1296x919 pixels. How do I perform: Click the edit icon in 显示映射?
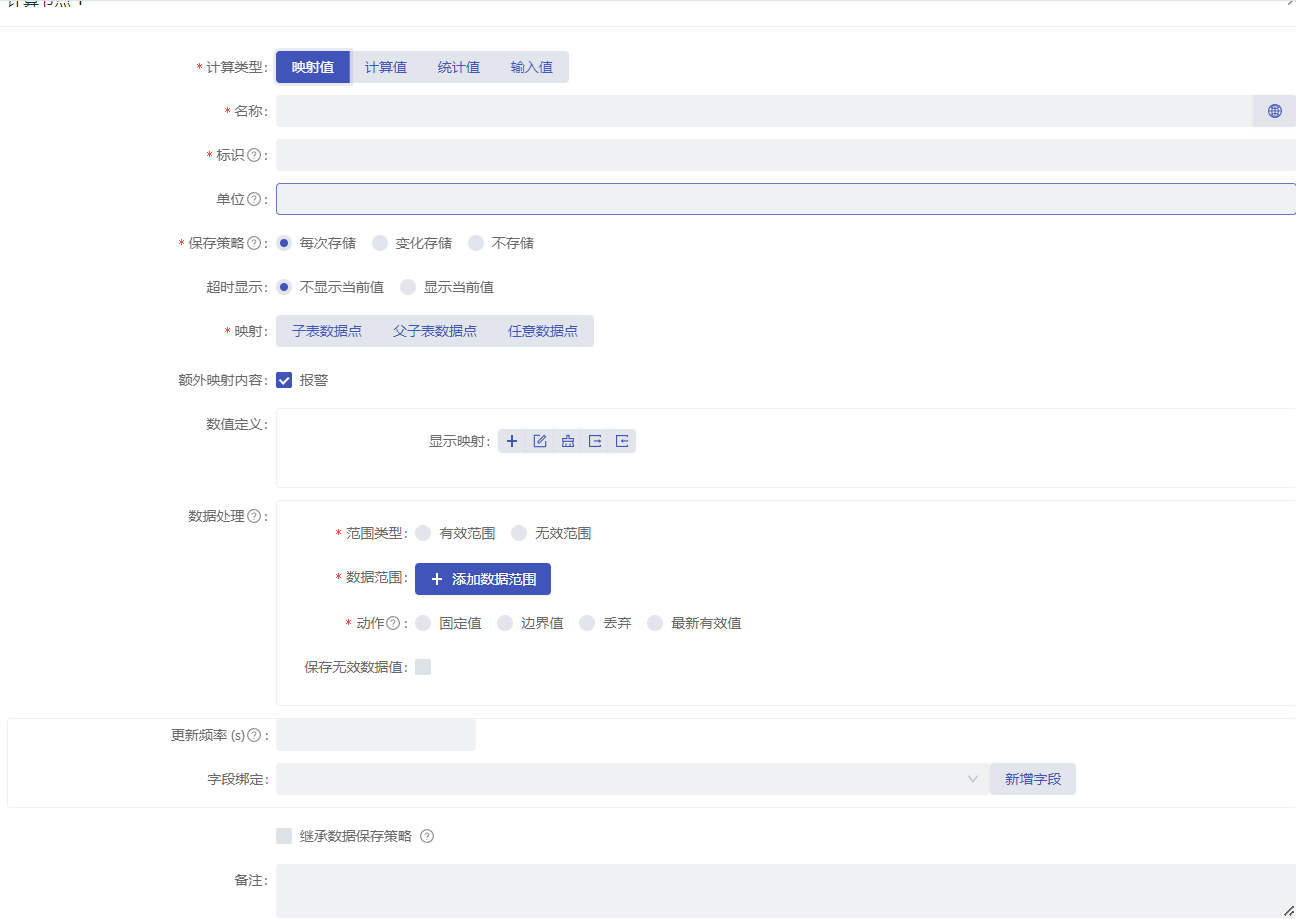coord(540,441)
